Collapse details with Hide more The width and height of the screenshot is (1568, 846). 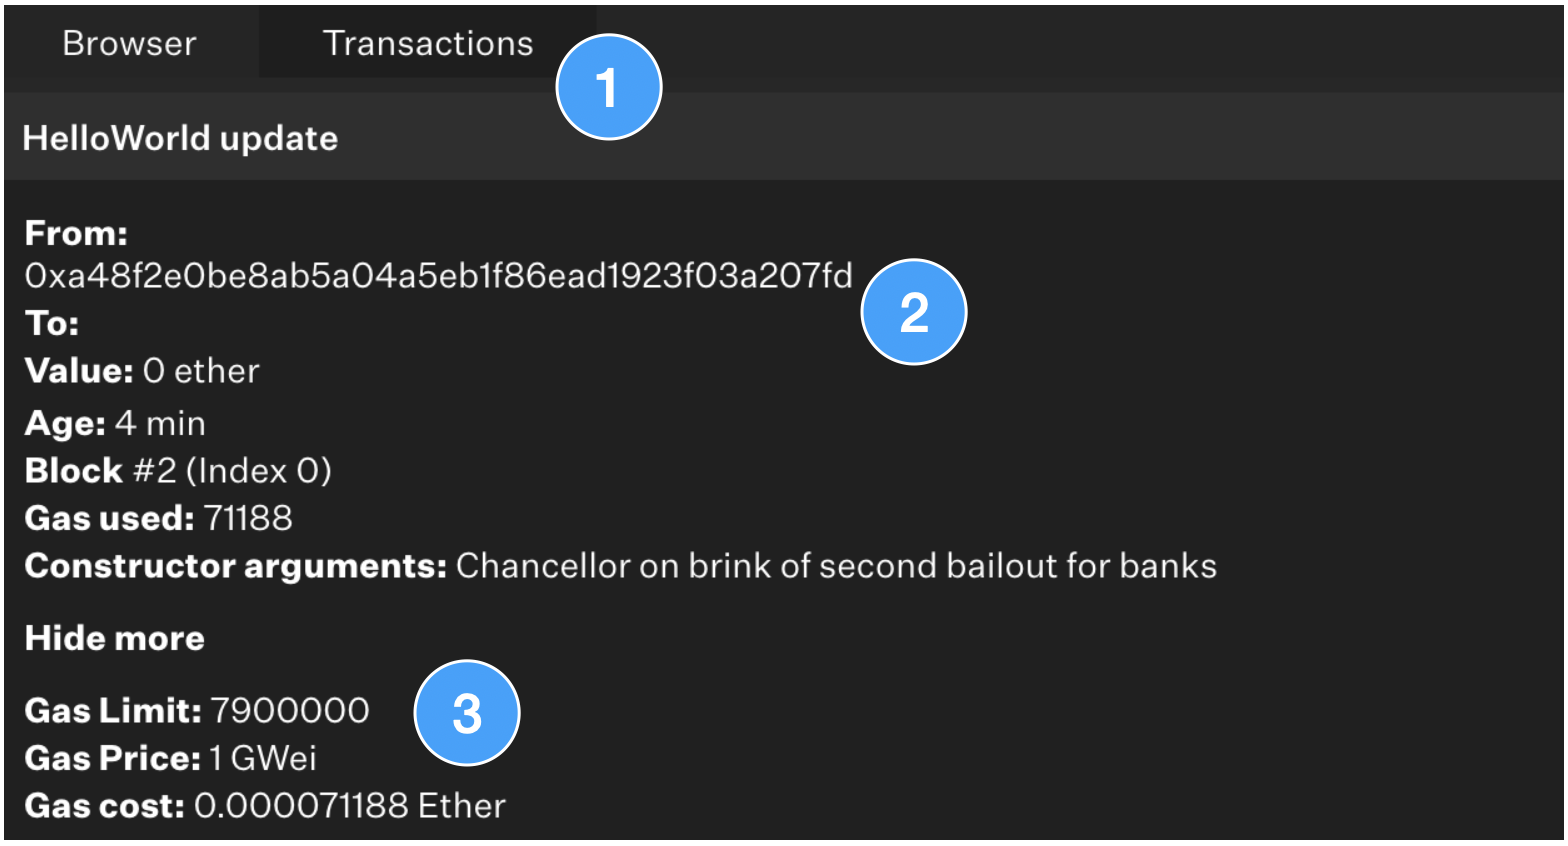tap(115, 638)
